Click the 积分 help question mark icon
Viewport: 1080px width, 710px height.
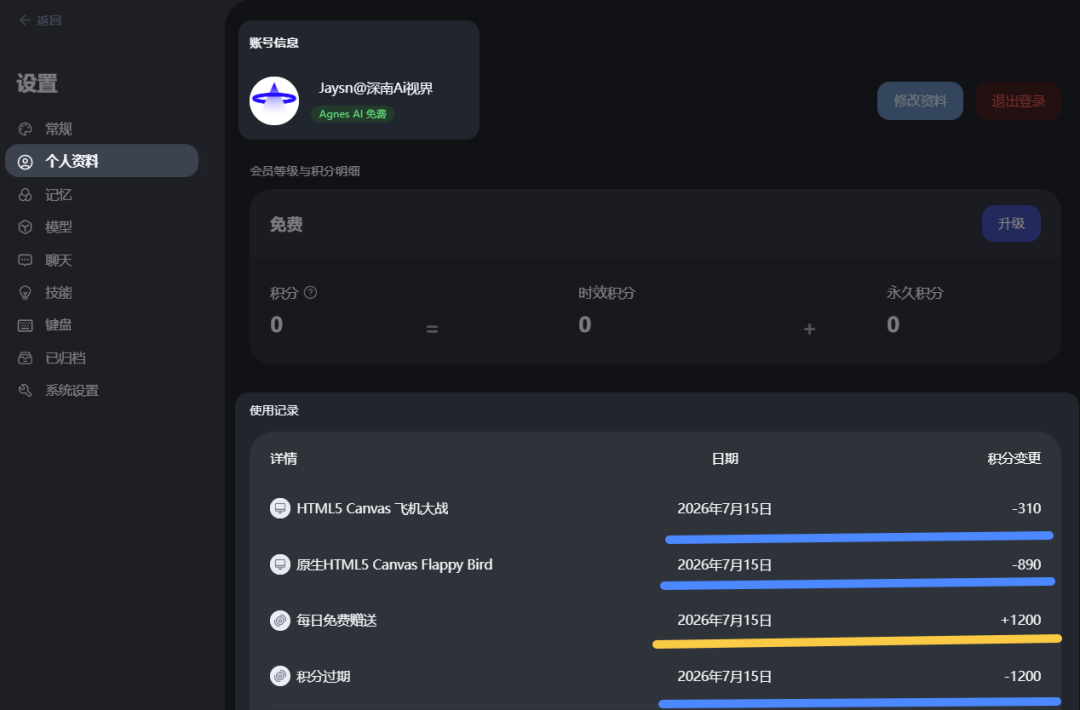pyautogui.click(x=311, y=293)
